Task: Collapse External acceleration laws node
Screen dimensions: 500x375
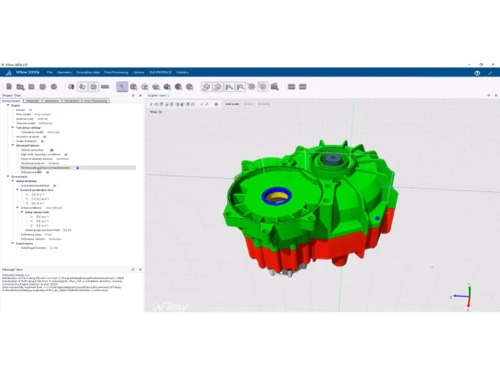Action: (x=17, y=190)
